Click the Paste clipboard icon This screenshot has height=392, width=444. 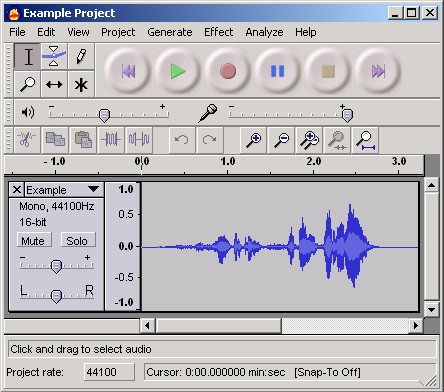tap(83, 140)
